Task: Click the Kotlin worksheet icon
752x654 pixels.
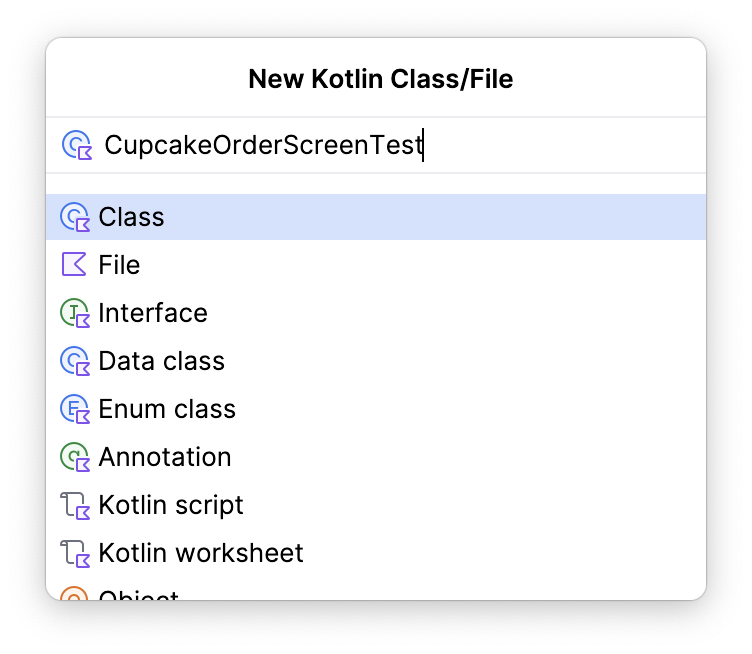Action: point(75,553)
